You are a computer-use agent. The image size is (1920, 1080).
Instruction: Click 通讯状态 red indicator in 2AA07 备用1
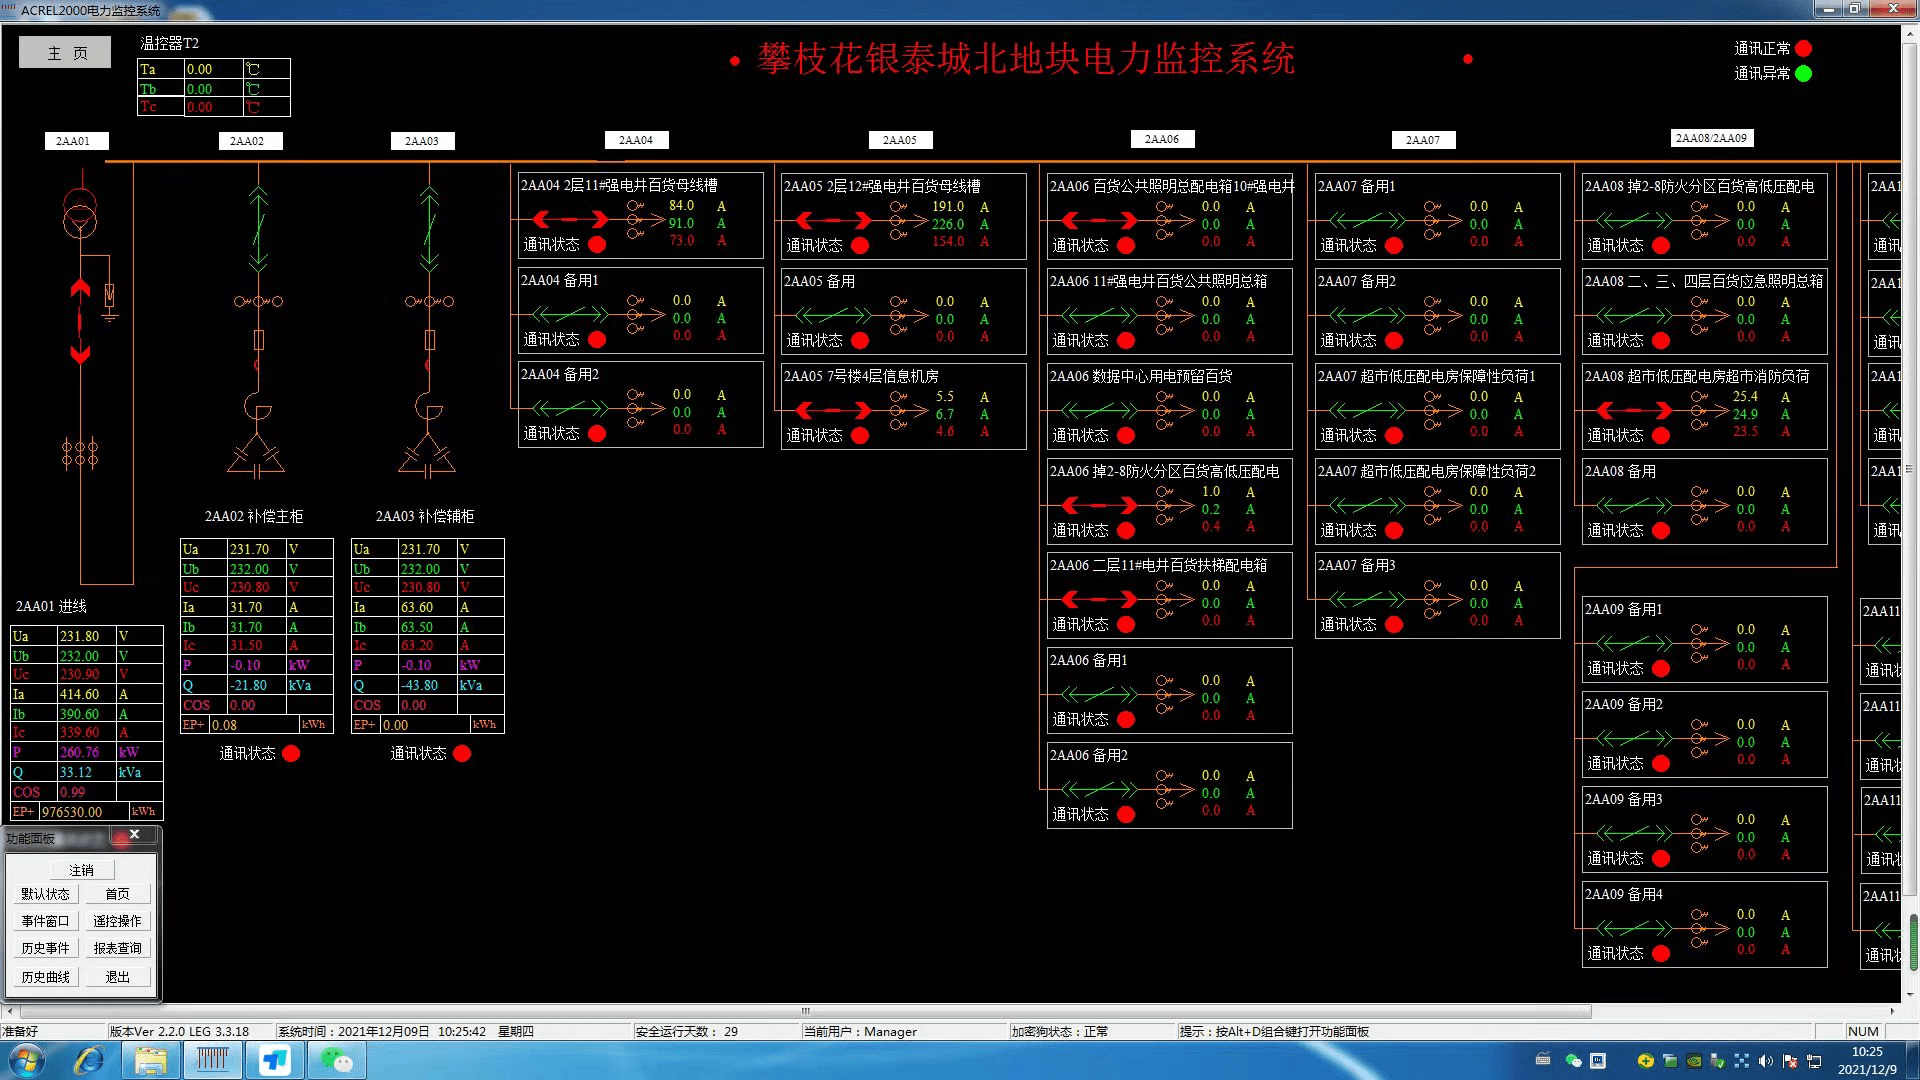tap(1394, 245)
